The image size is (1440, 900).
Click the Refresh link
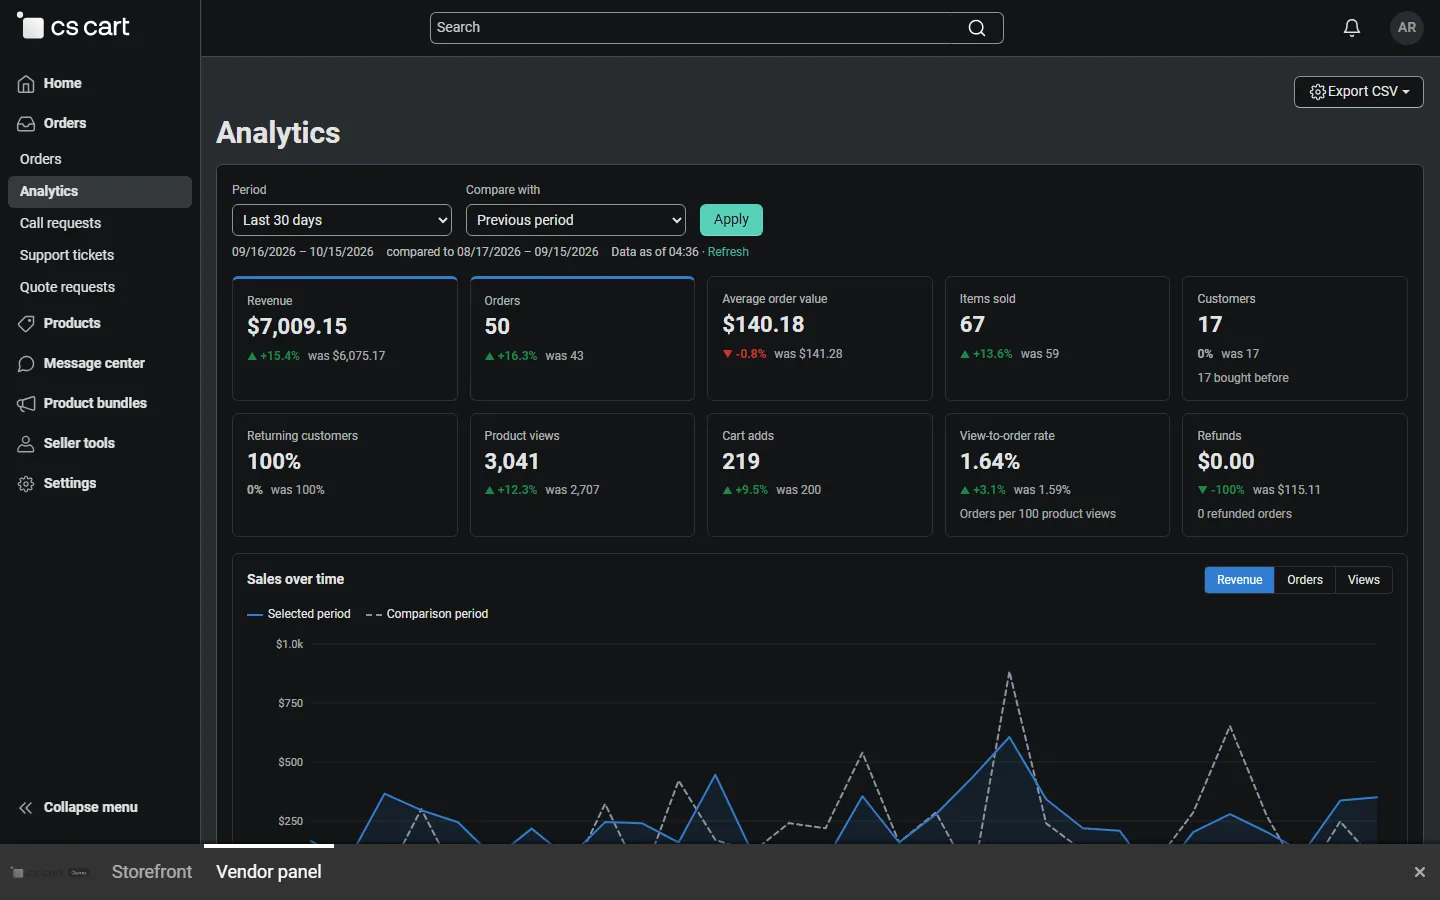click(728, 252)
